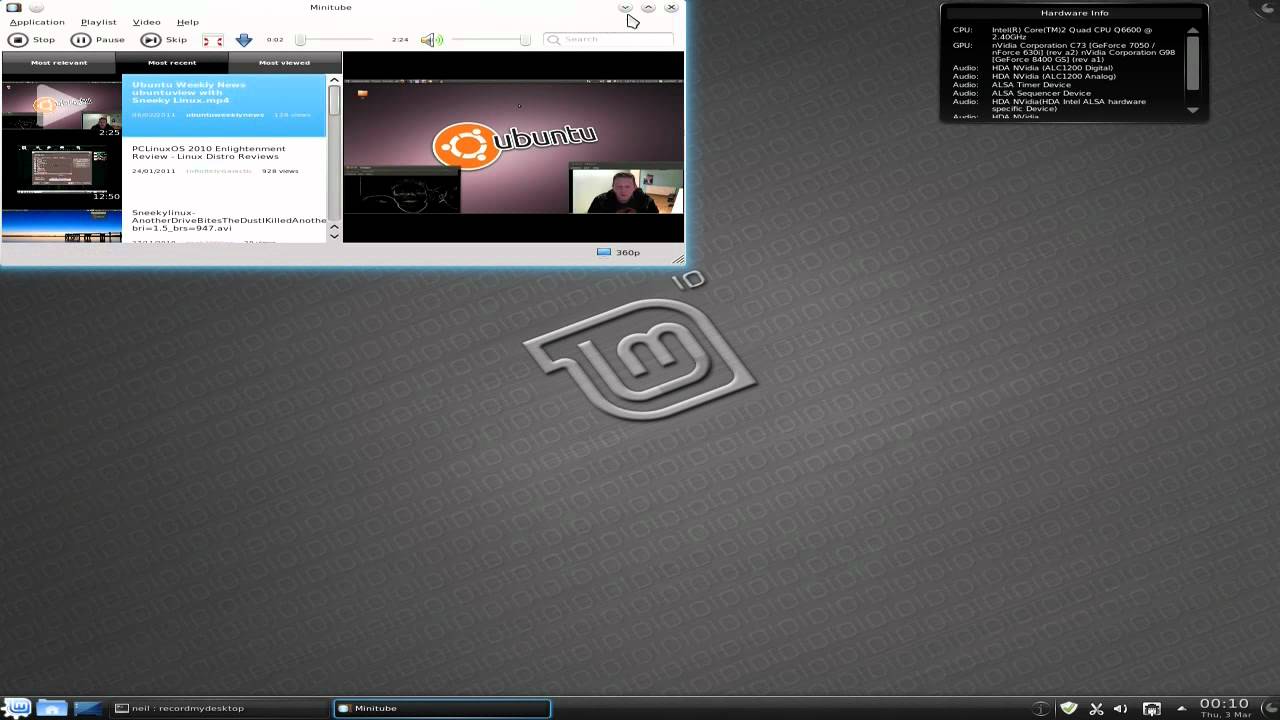1280x720 pixels.
Task: Click the 2:25 Ubuntu video thumbnail
Action: point(61,106)
